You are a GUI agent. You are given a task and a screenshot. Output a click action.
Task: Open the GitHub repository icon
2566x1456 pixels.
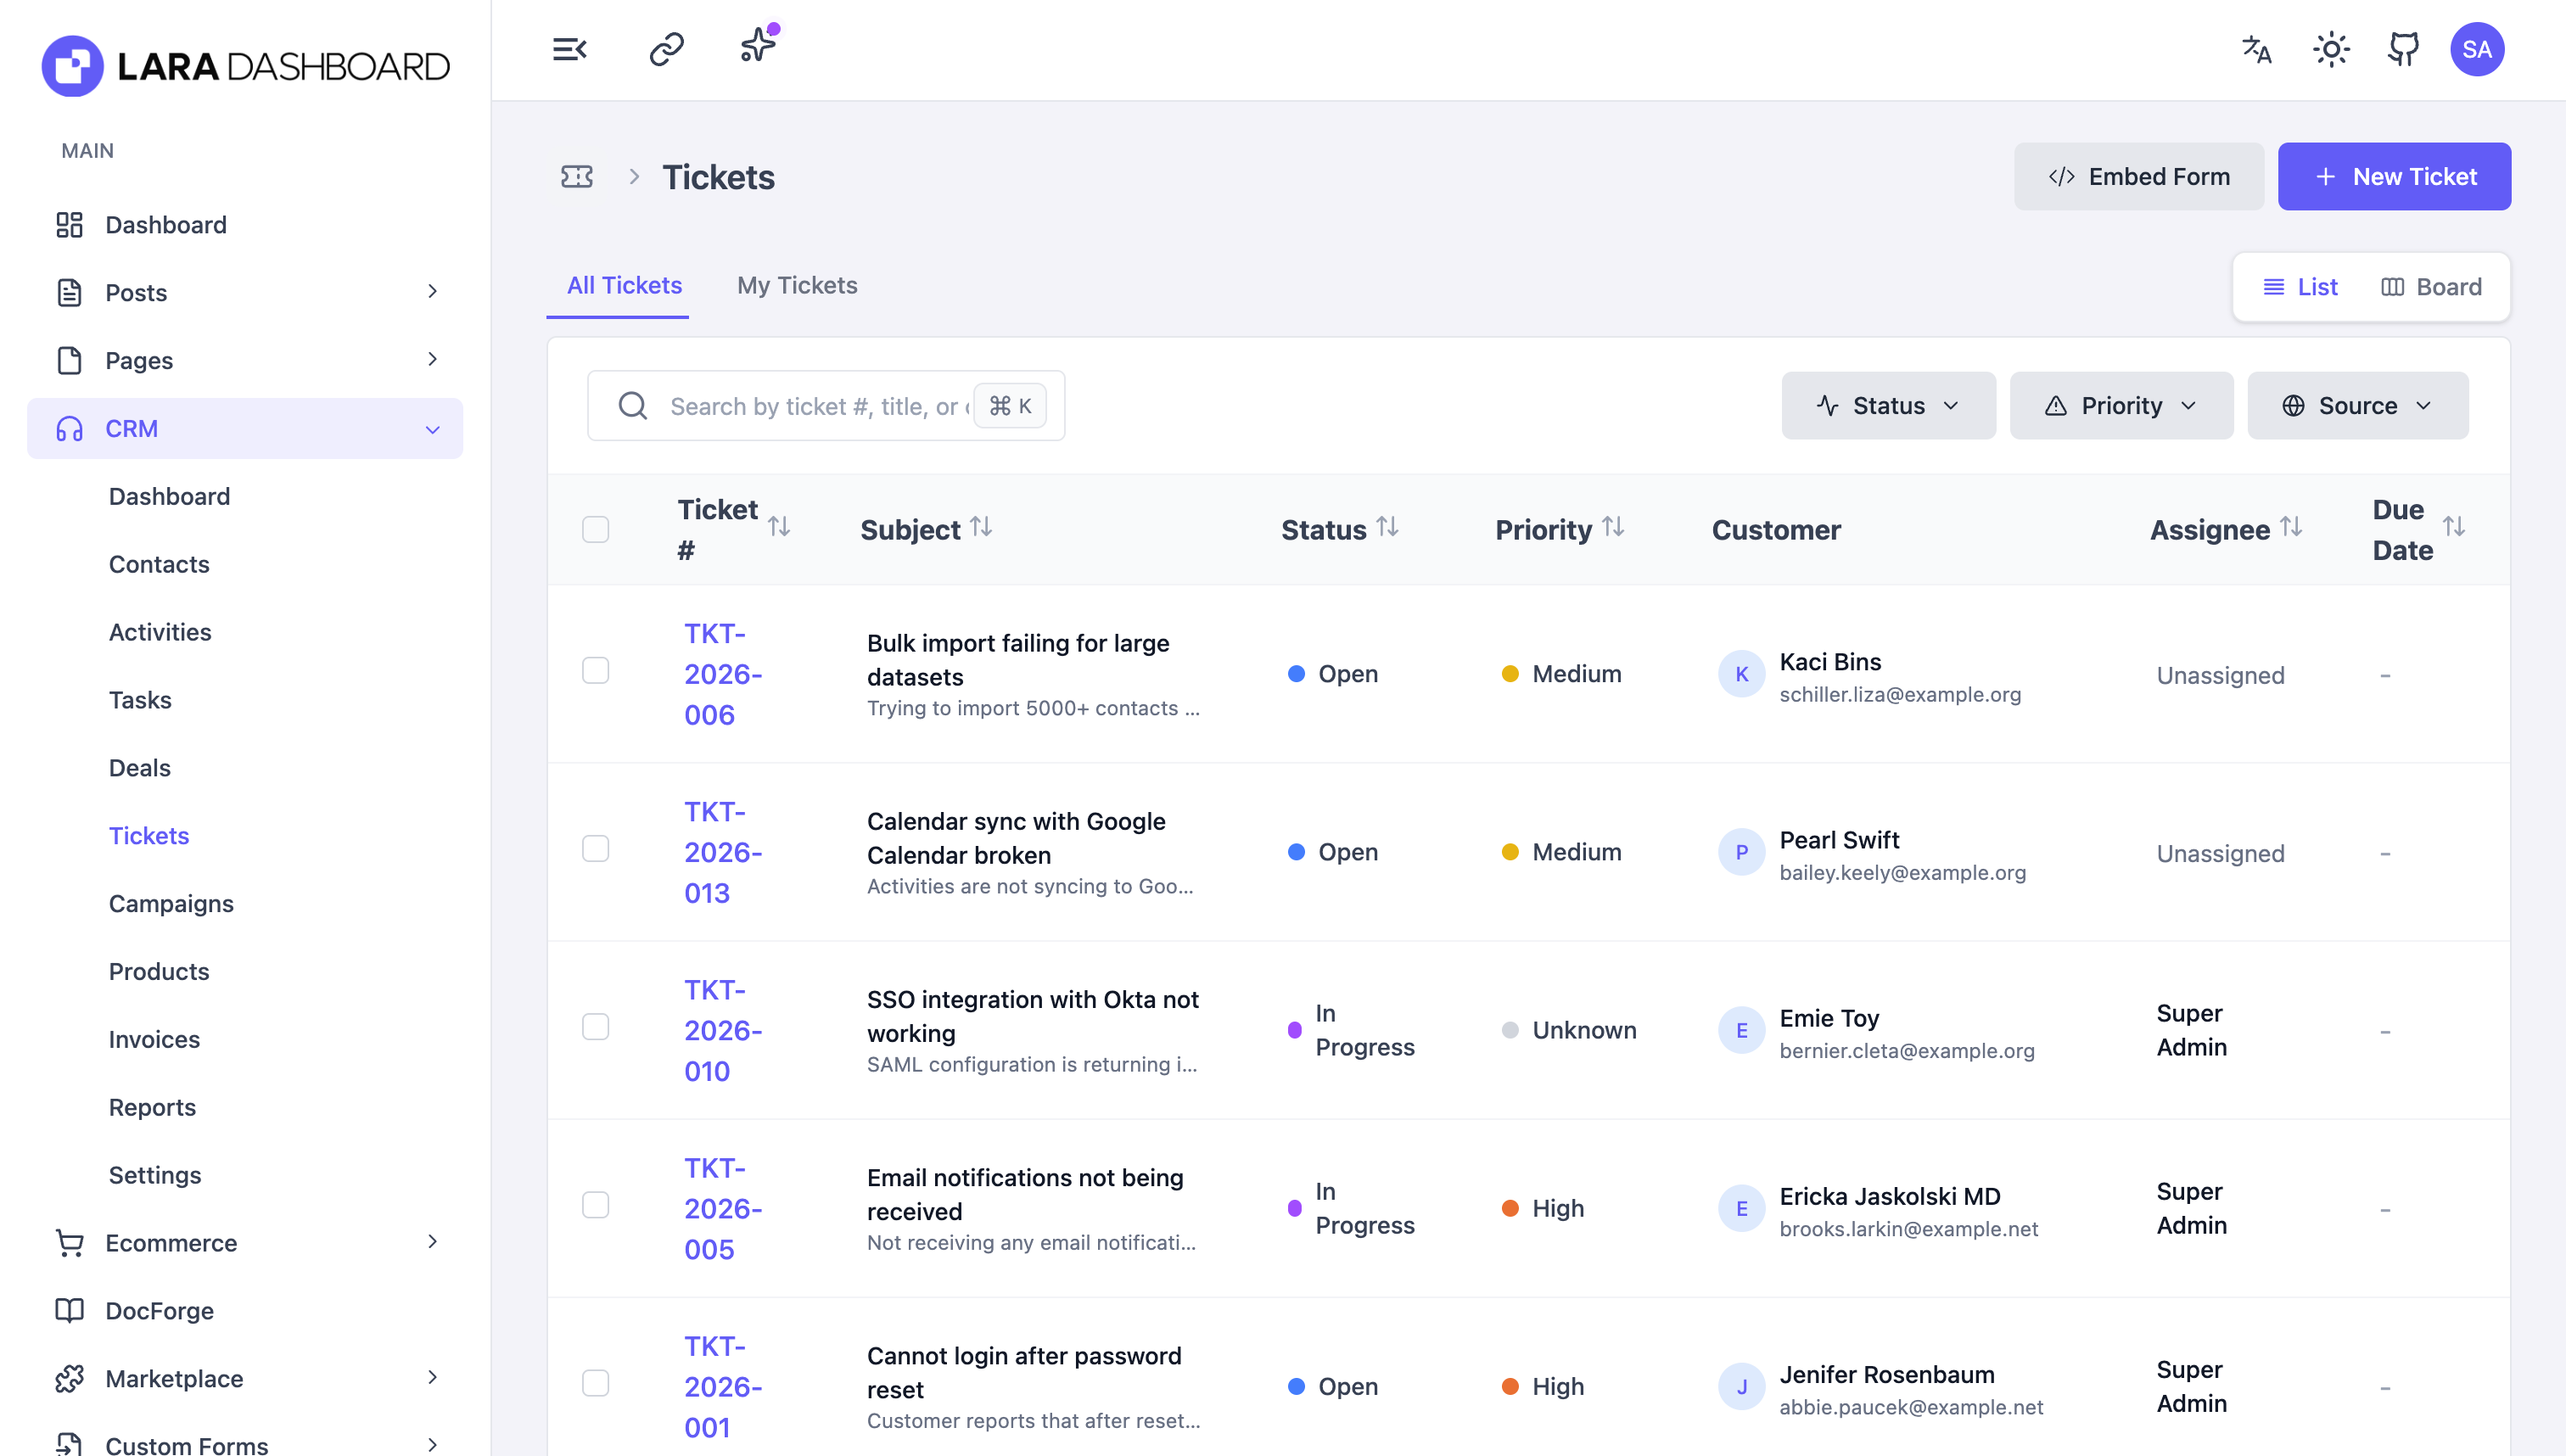pyautogui.click(x=2403, y=48)
